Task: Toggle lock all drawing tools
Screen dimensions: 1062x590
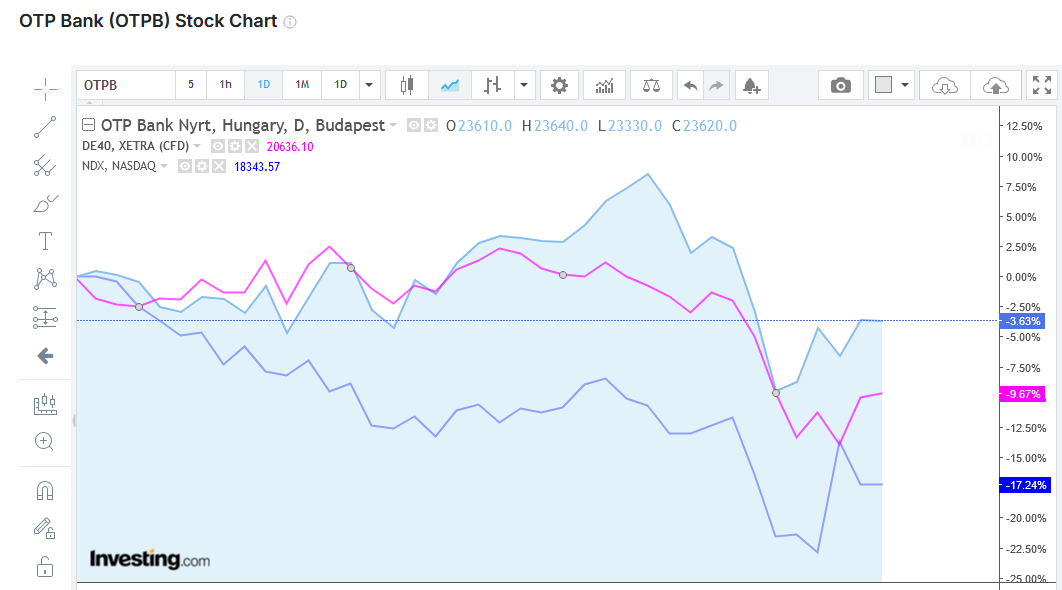Action: pyautogui.click(x=44, y=567)
